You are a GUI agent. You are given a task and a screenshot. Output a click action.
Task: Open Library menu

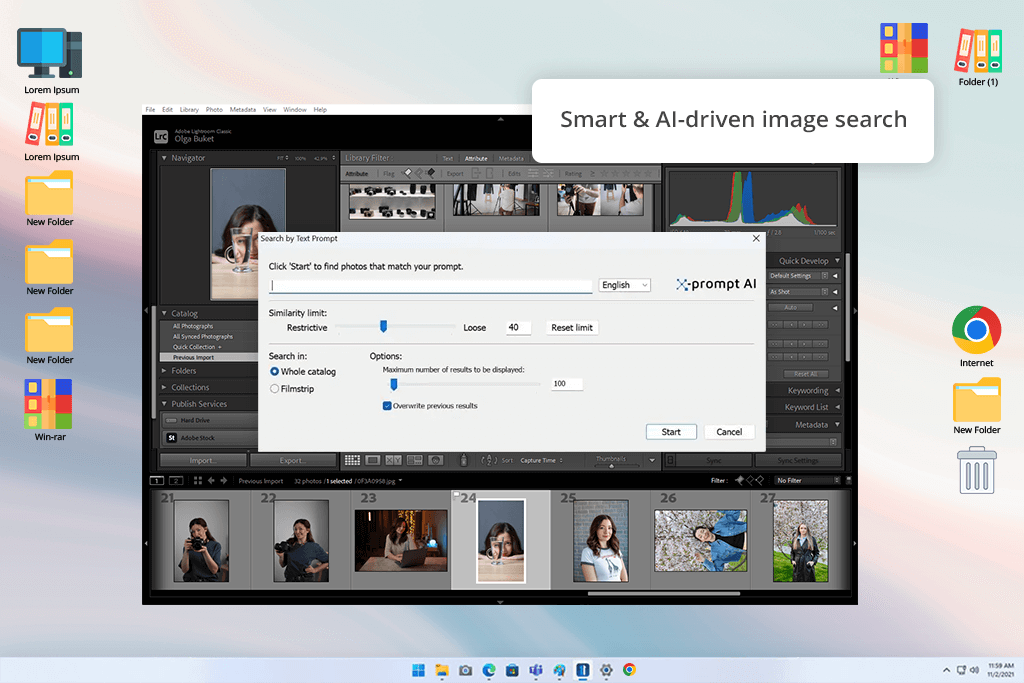tap(189, 110)
